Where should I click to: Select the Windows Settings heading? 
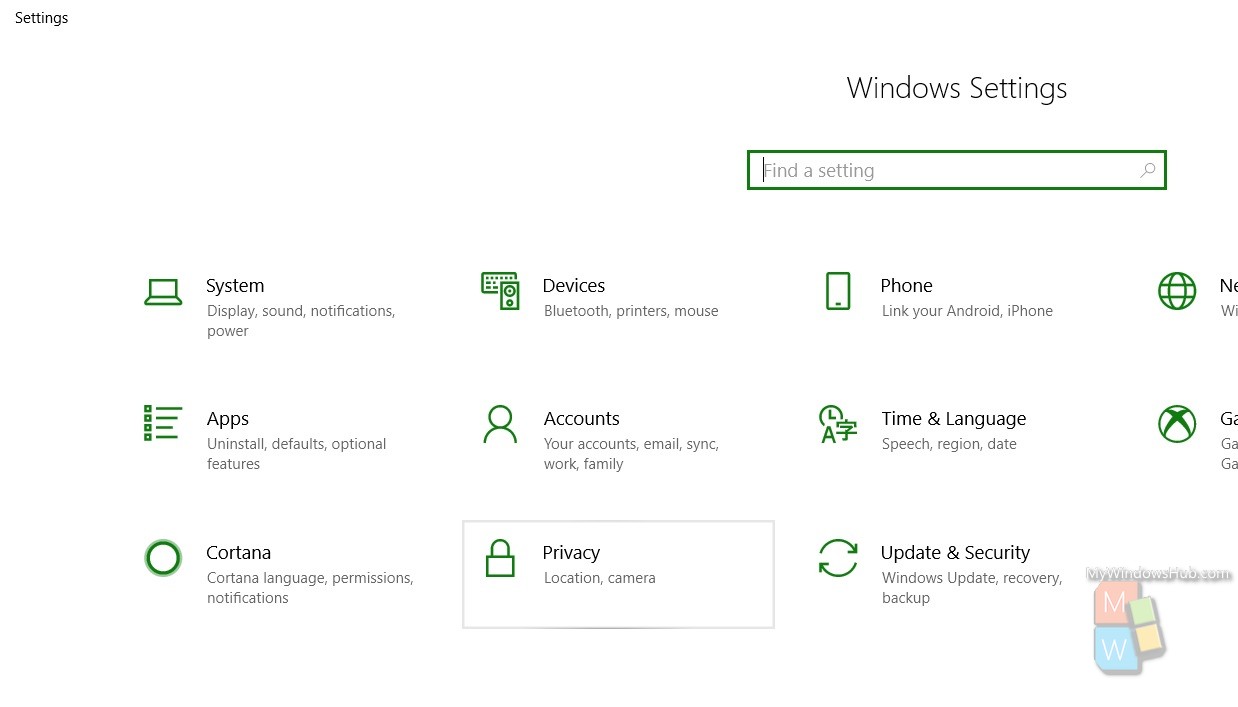tap(957, 88)
